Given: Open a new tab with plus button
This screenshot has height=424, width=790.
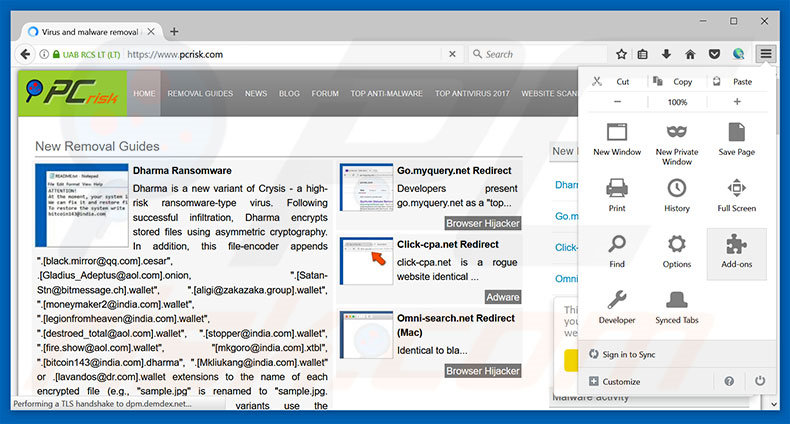Looking at the screenshot, I should click(174, 32).
